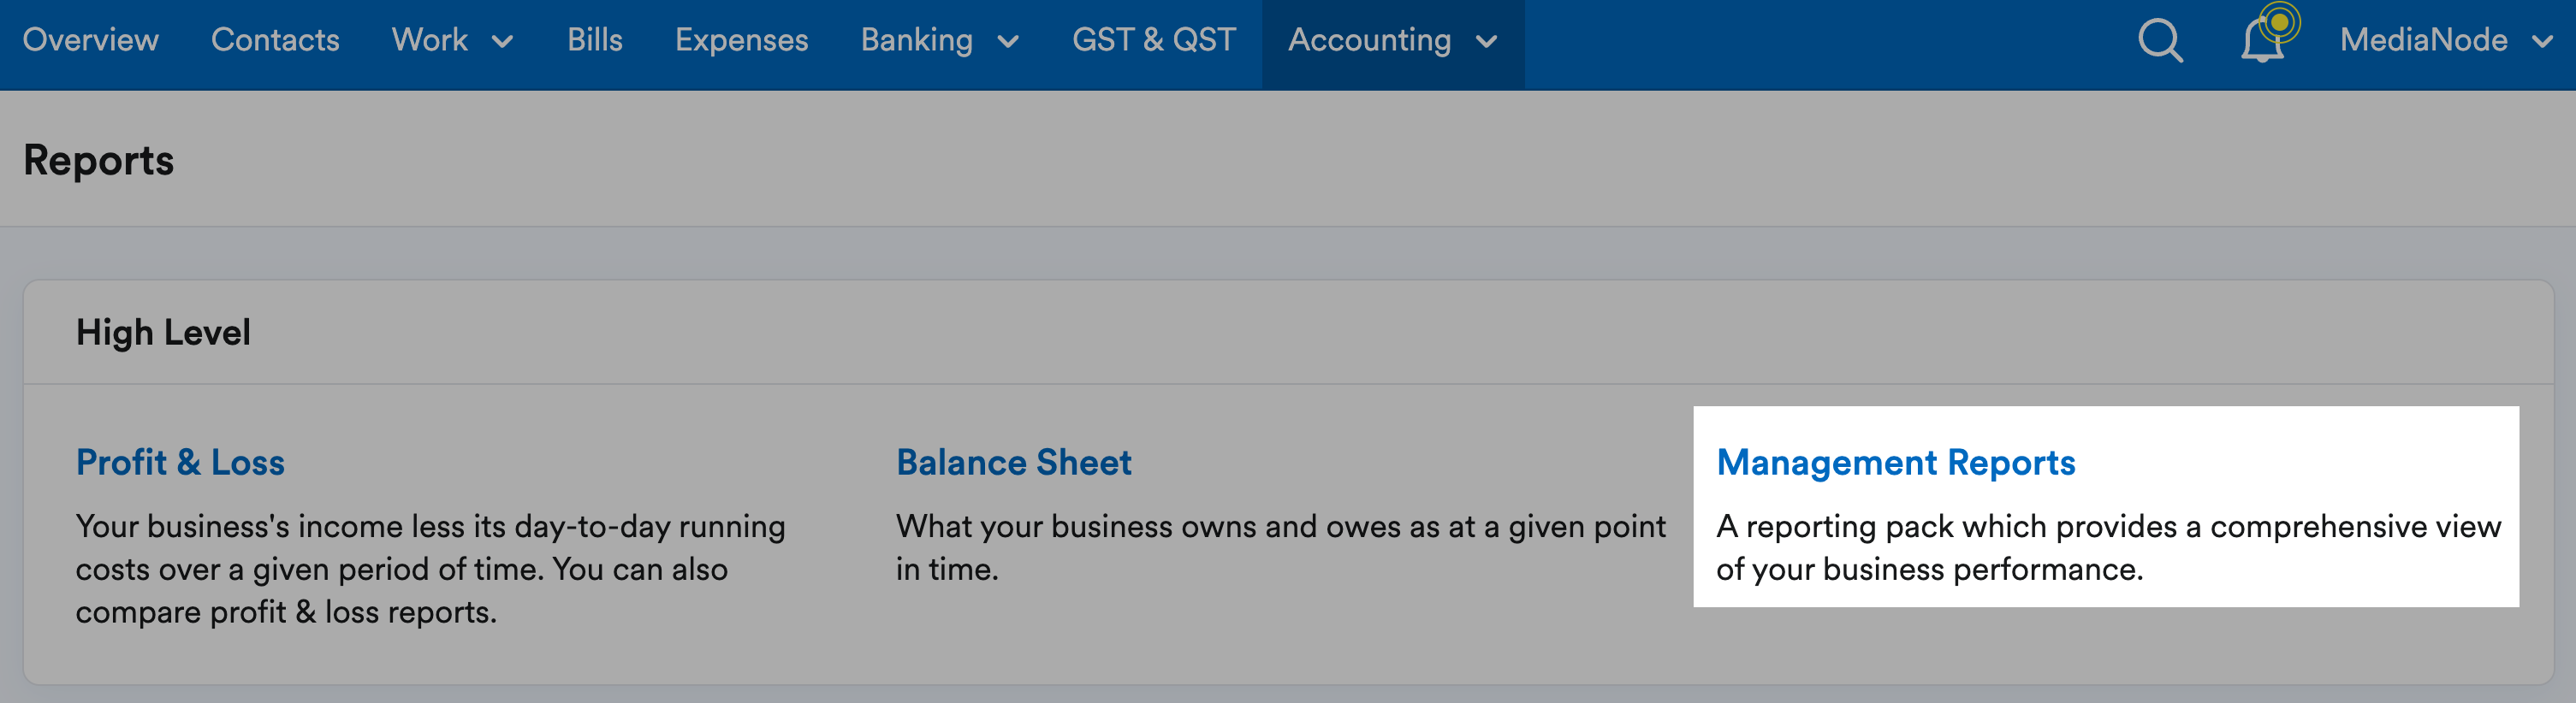Open the Expenses page
2576x703 pixels.
(x=741, y=40)
